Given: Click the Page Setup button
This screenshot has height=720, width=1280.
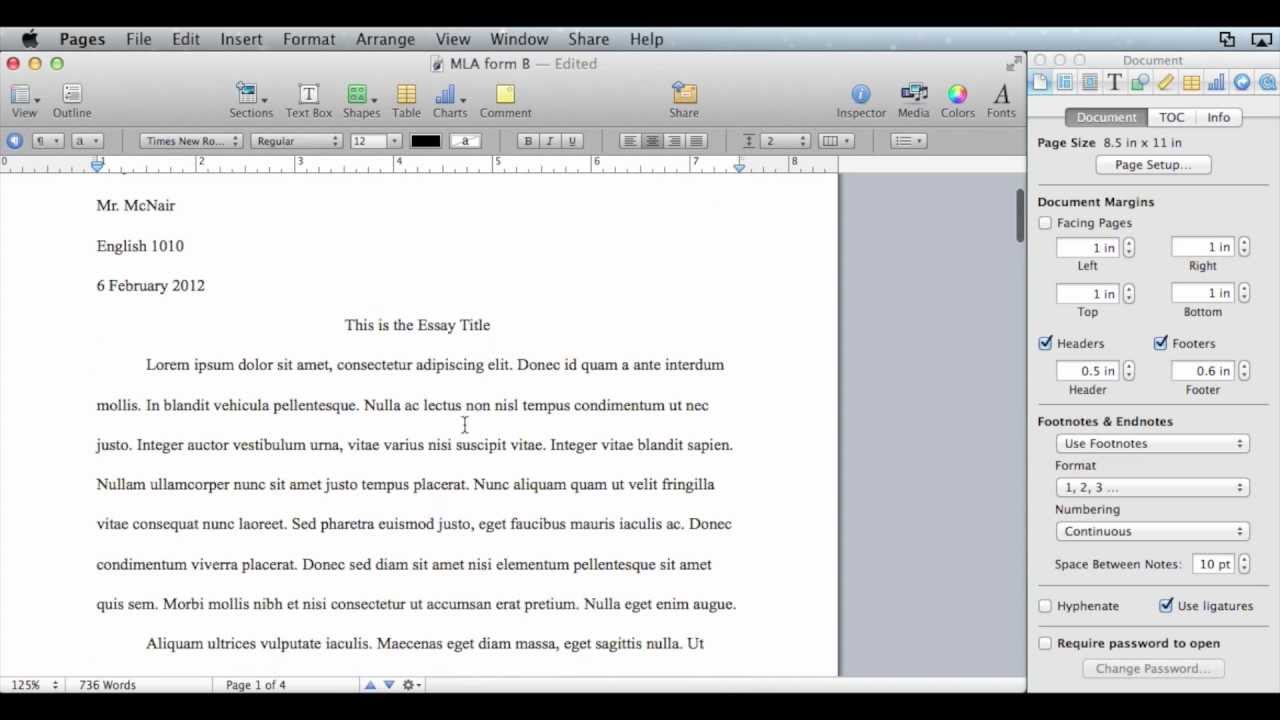Looking at the screenshot, I should tap(1153, 165).
